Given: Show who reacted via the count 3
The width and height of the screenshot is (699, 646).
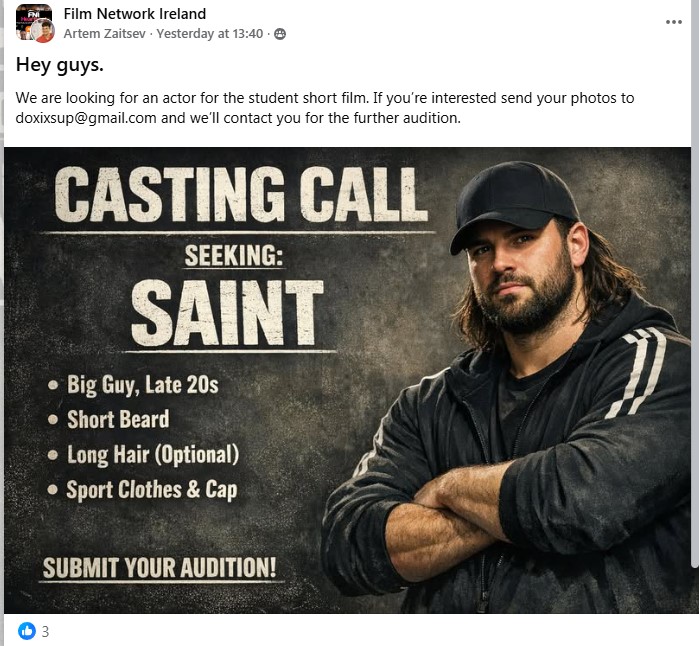Looking at the screenshot, I should 45,631.
